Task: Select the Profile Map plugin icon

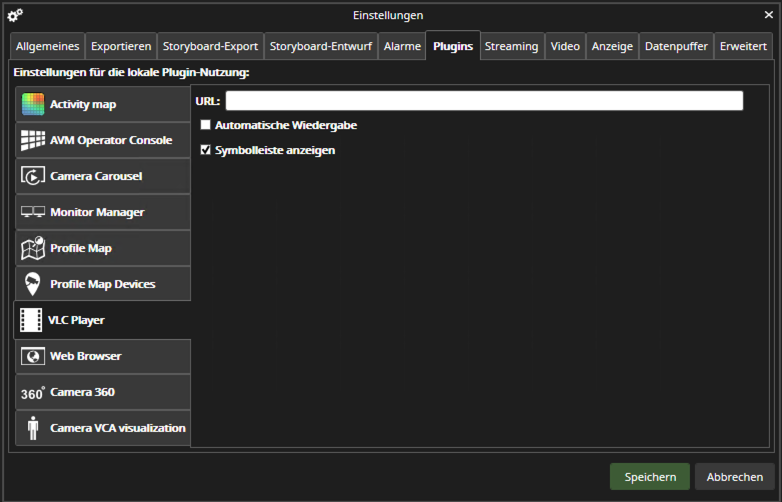Action: click(x=34, y=248)
